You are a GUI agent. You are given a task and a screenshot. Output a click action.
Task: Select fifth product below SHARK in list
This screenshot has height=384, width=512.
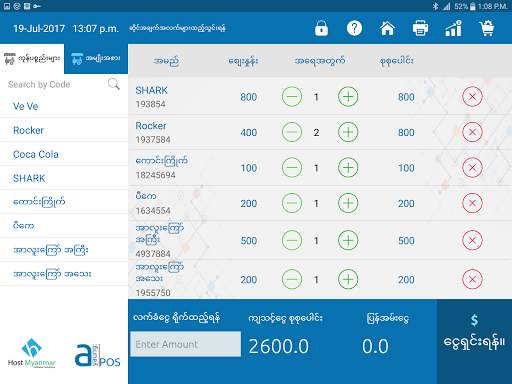tap(64, 202)
